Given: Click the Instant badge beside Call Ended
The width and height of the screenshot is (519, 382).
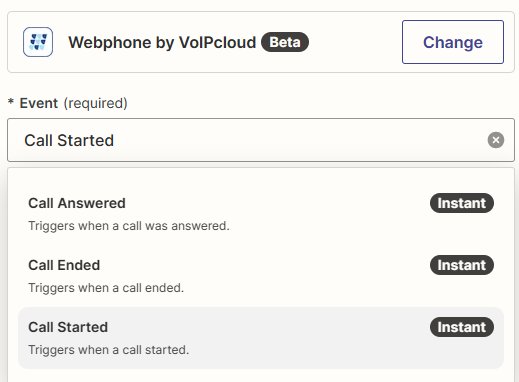Looking at the screenshot, I should point(462,265).
